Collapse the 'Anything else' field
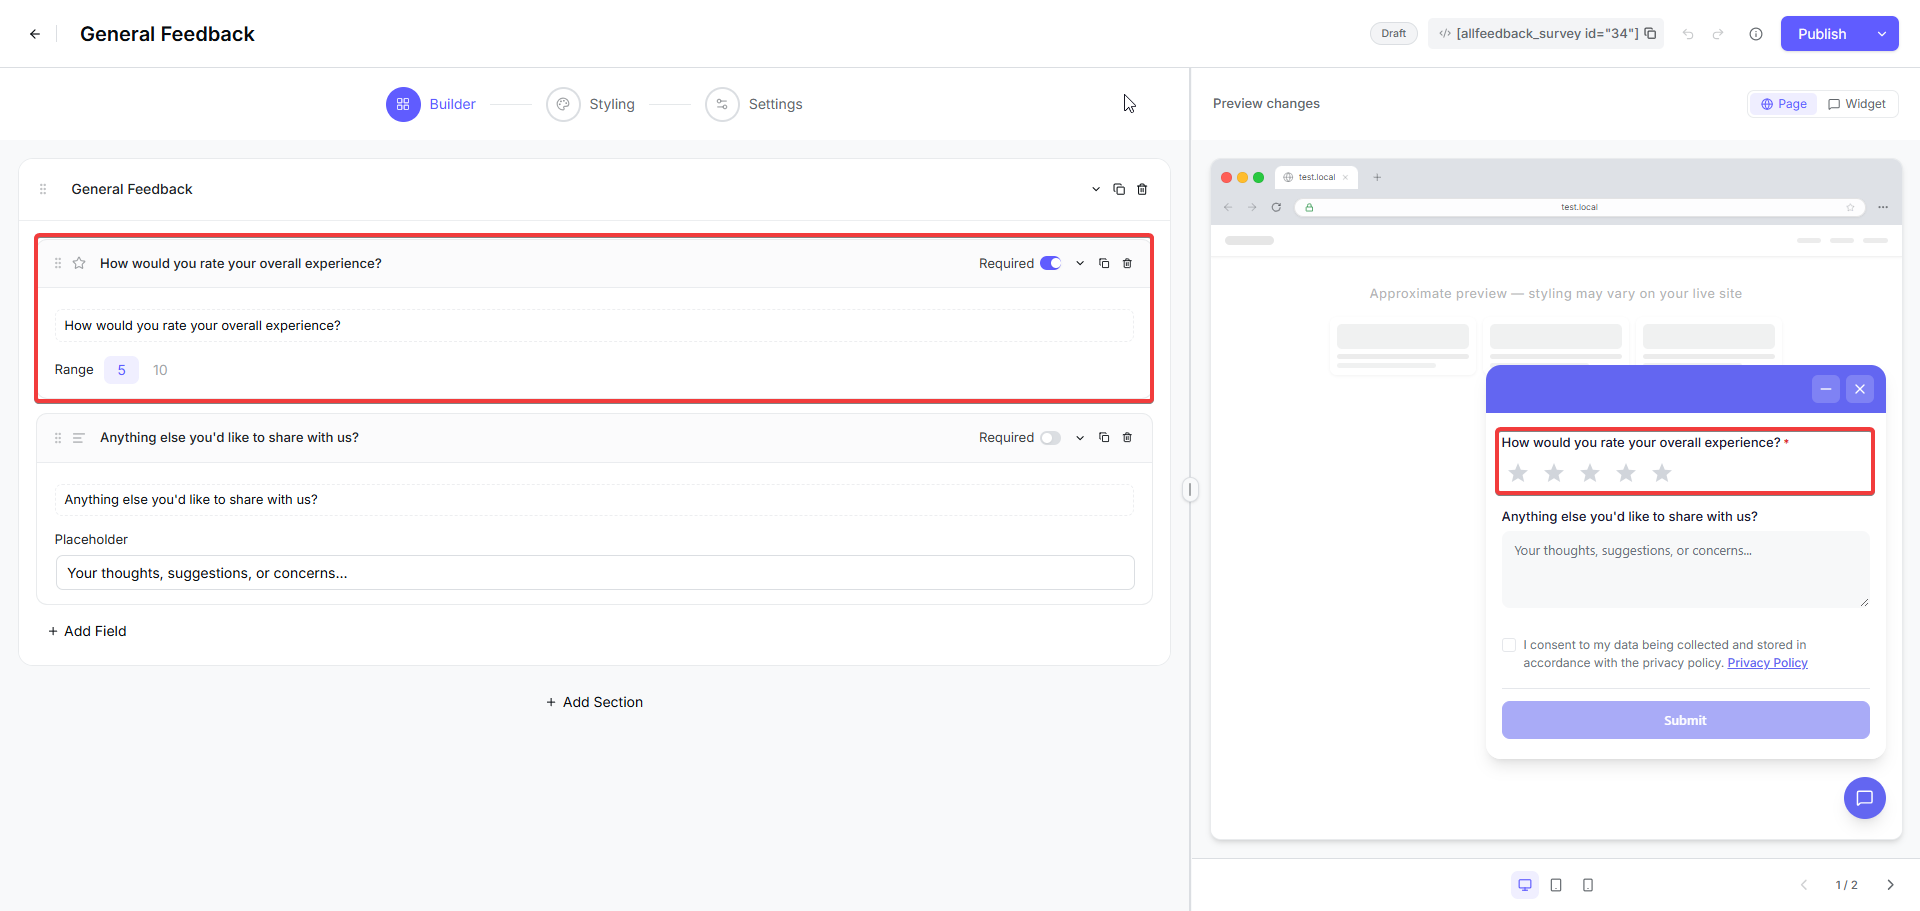This screenshot has width=1920, height=911. [x=1080, y=437]
